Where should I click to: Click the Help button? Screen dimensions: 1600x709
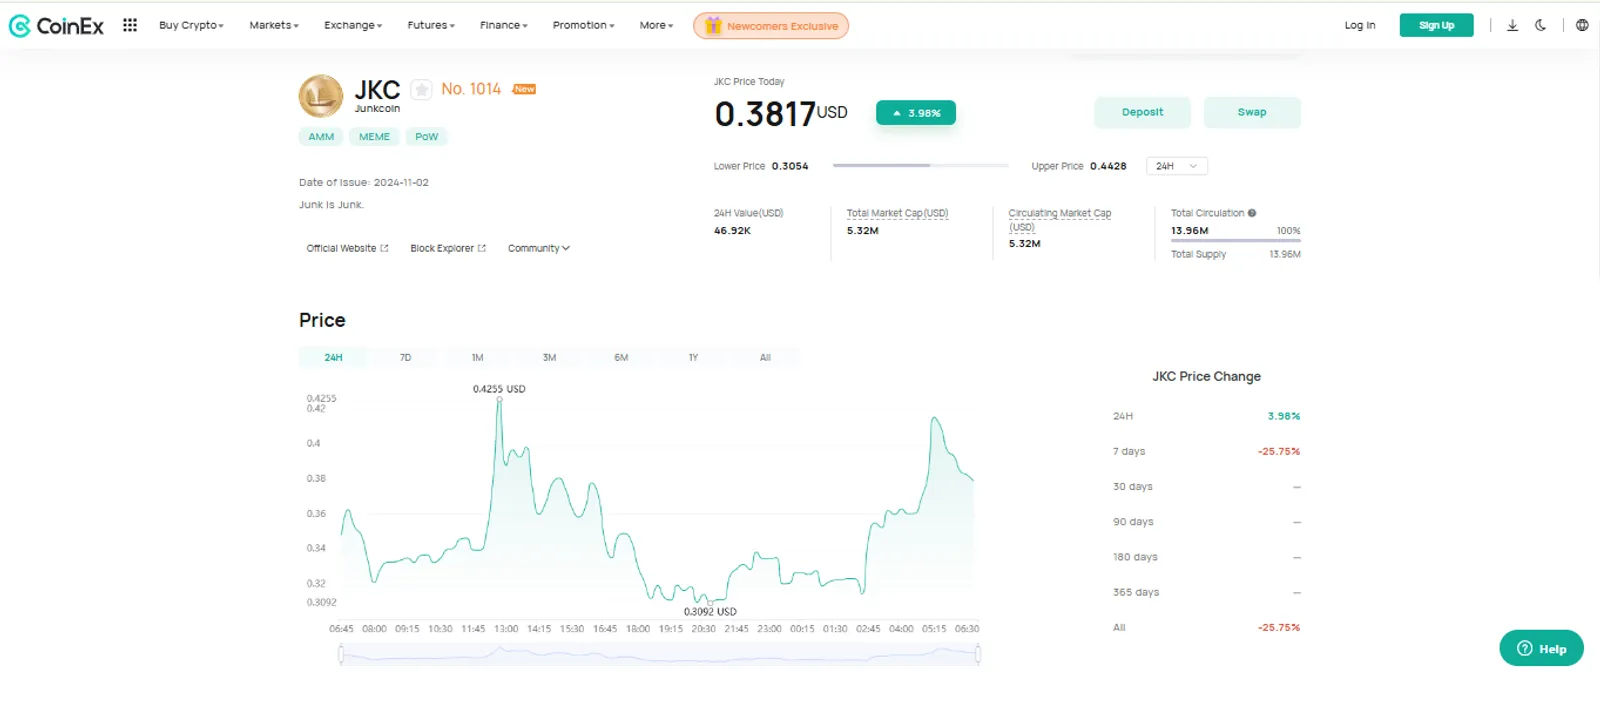[1541, 648]
